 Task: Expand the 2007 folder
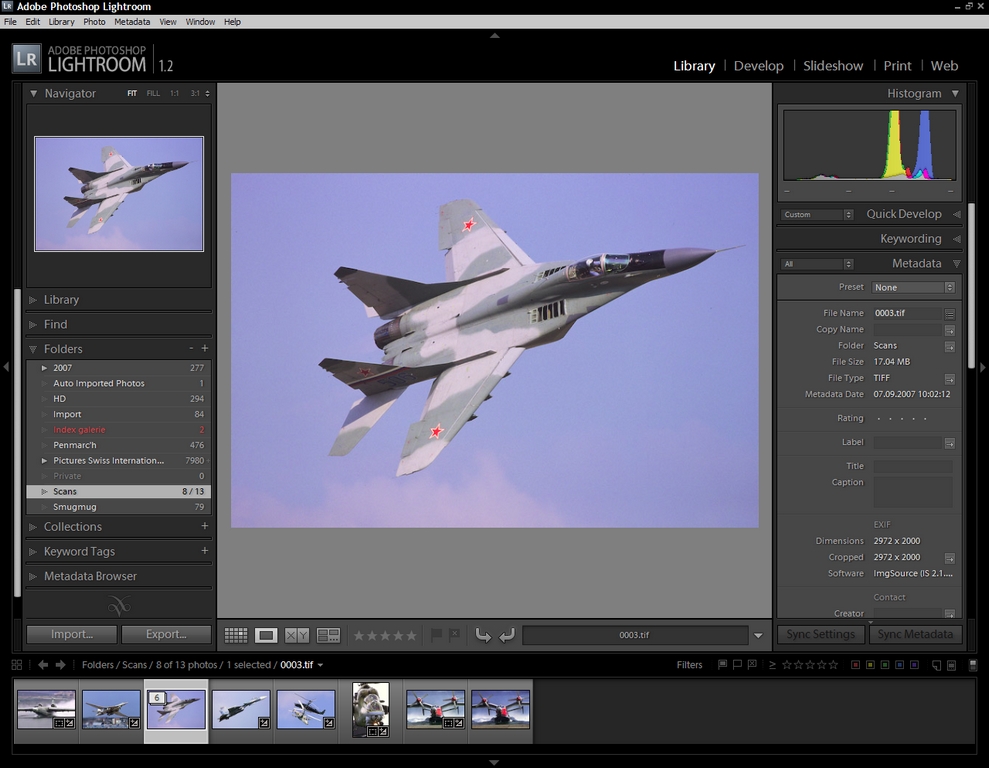pos(44,368)
